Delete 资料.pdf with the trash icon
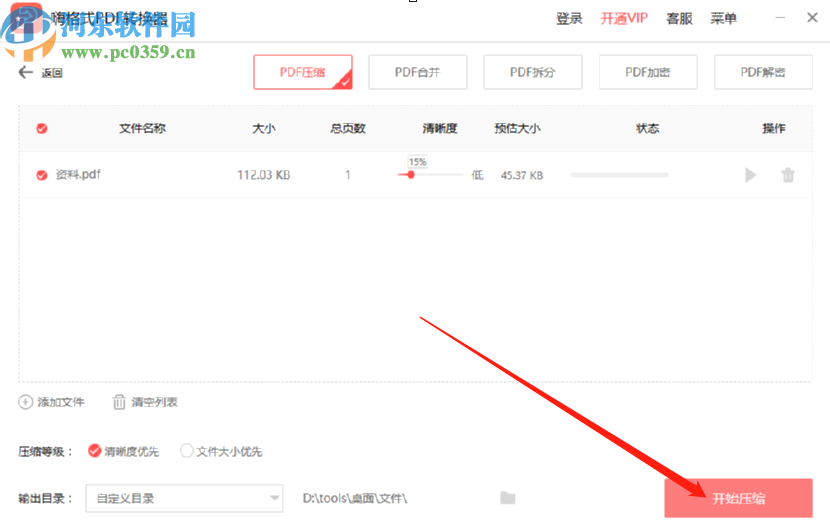Viewport: 830px width, 531px height. 788,175
